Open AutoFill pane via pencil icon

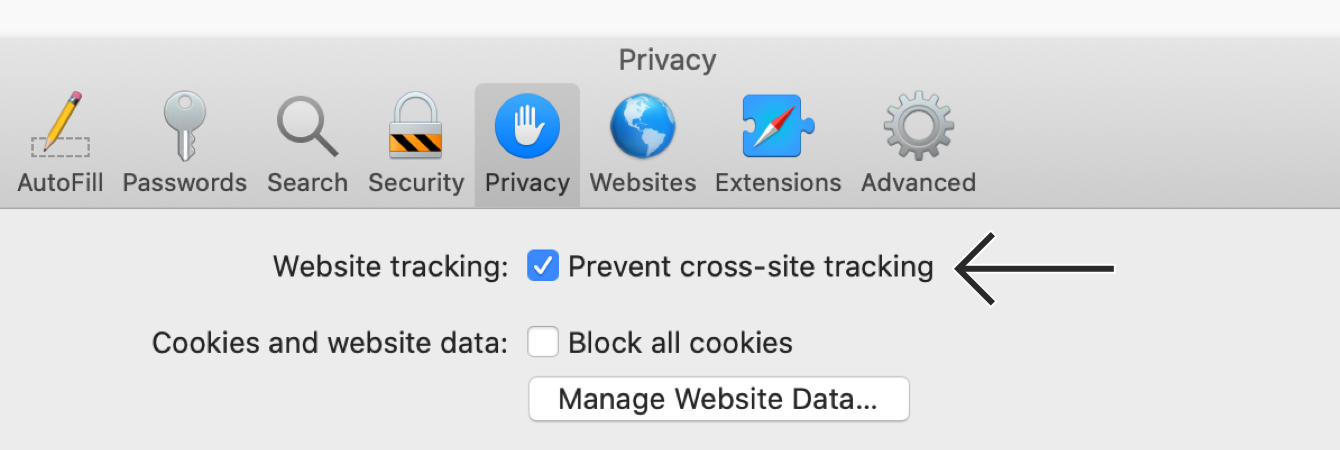pyautogui.click(x=60, y=127)
